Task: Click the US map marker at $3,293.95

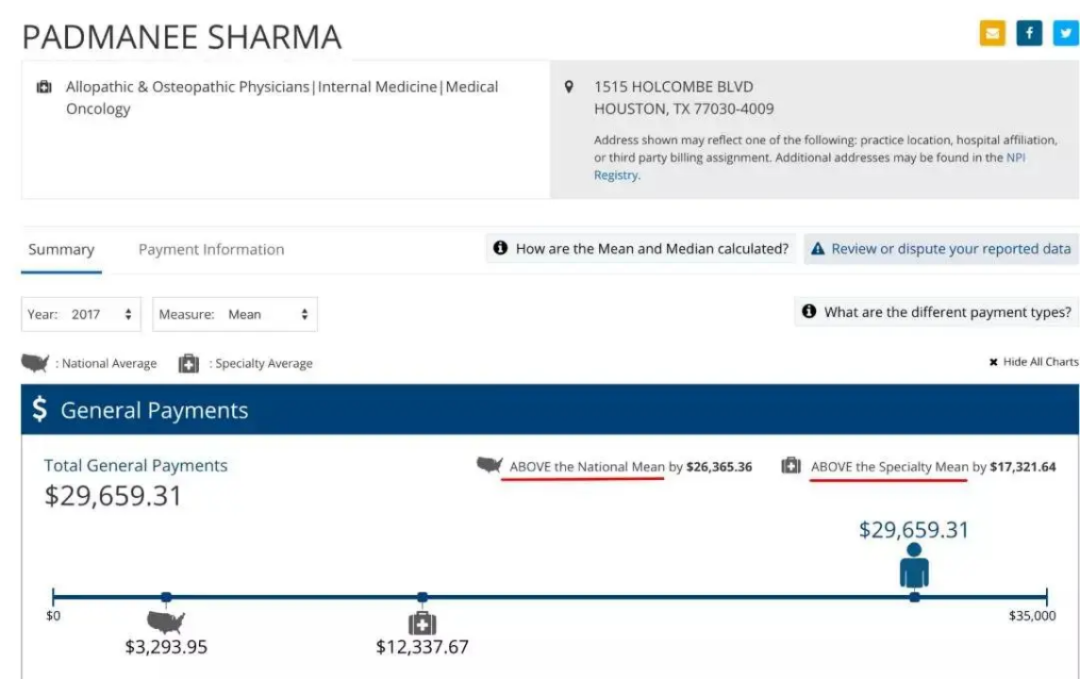Action: (x=166, y=622)
